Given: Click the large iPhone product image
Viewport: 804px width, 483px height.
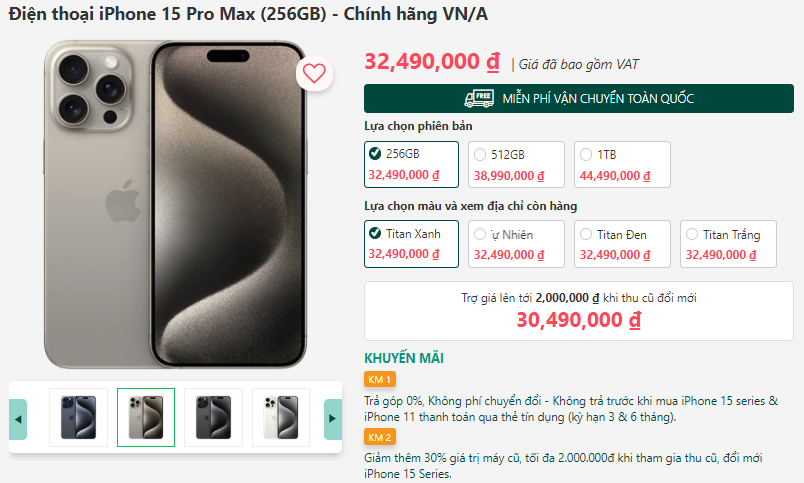Looking at the screenshot, I should (x=175, y=204).
